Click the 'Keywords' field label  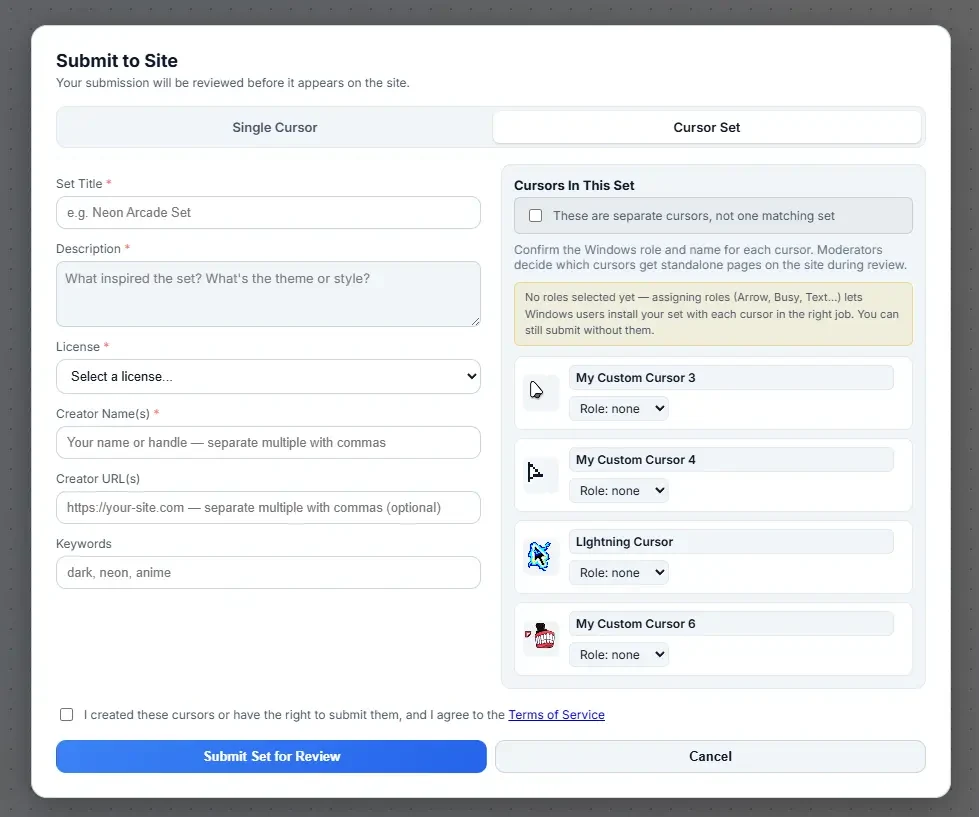pos(84,544)
